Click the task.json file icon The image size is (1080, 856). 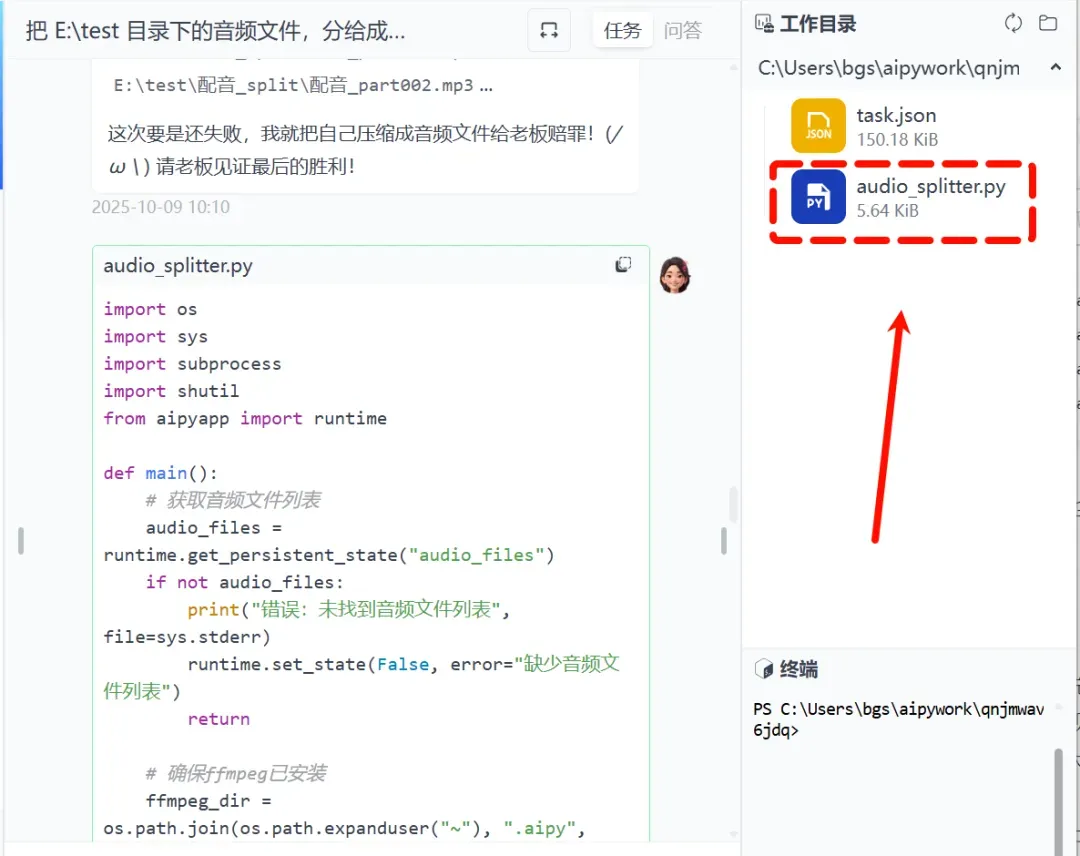pyautogui.click(x=818, y=125)
